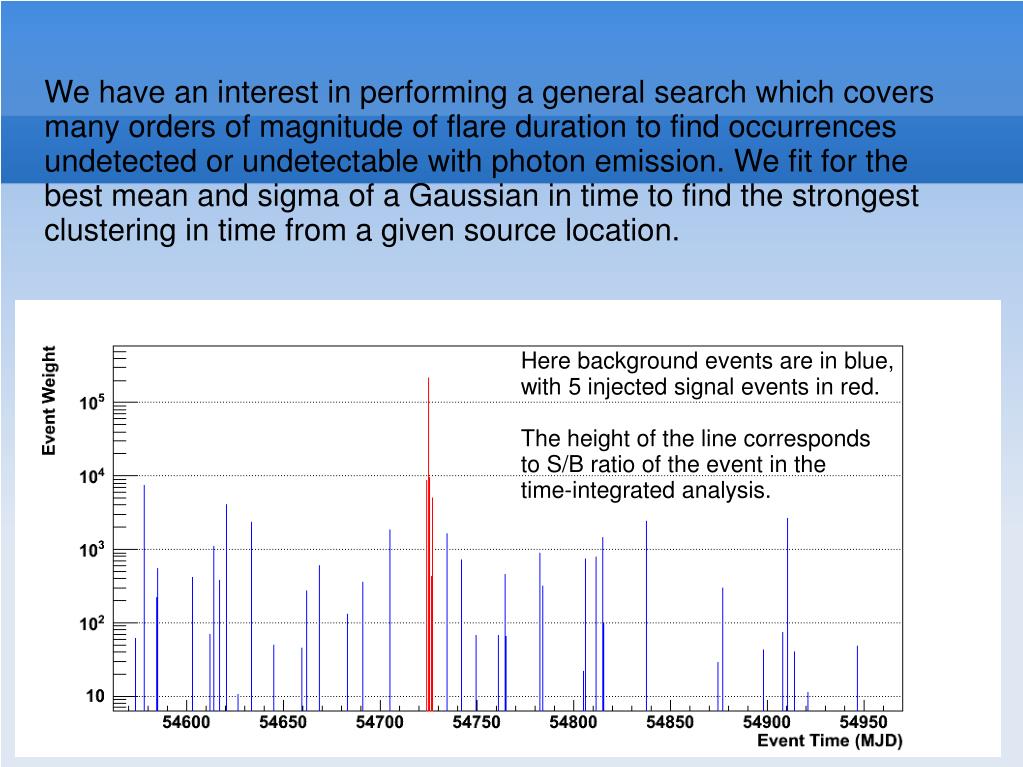The height and width of the screenshot is (767, 1023).
Task: Click the x-axis tick label 54900
Action: (767, 722)
